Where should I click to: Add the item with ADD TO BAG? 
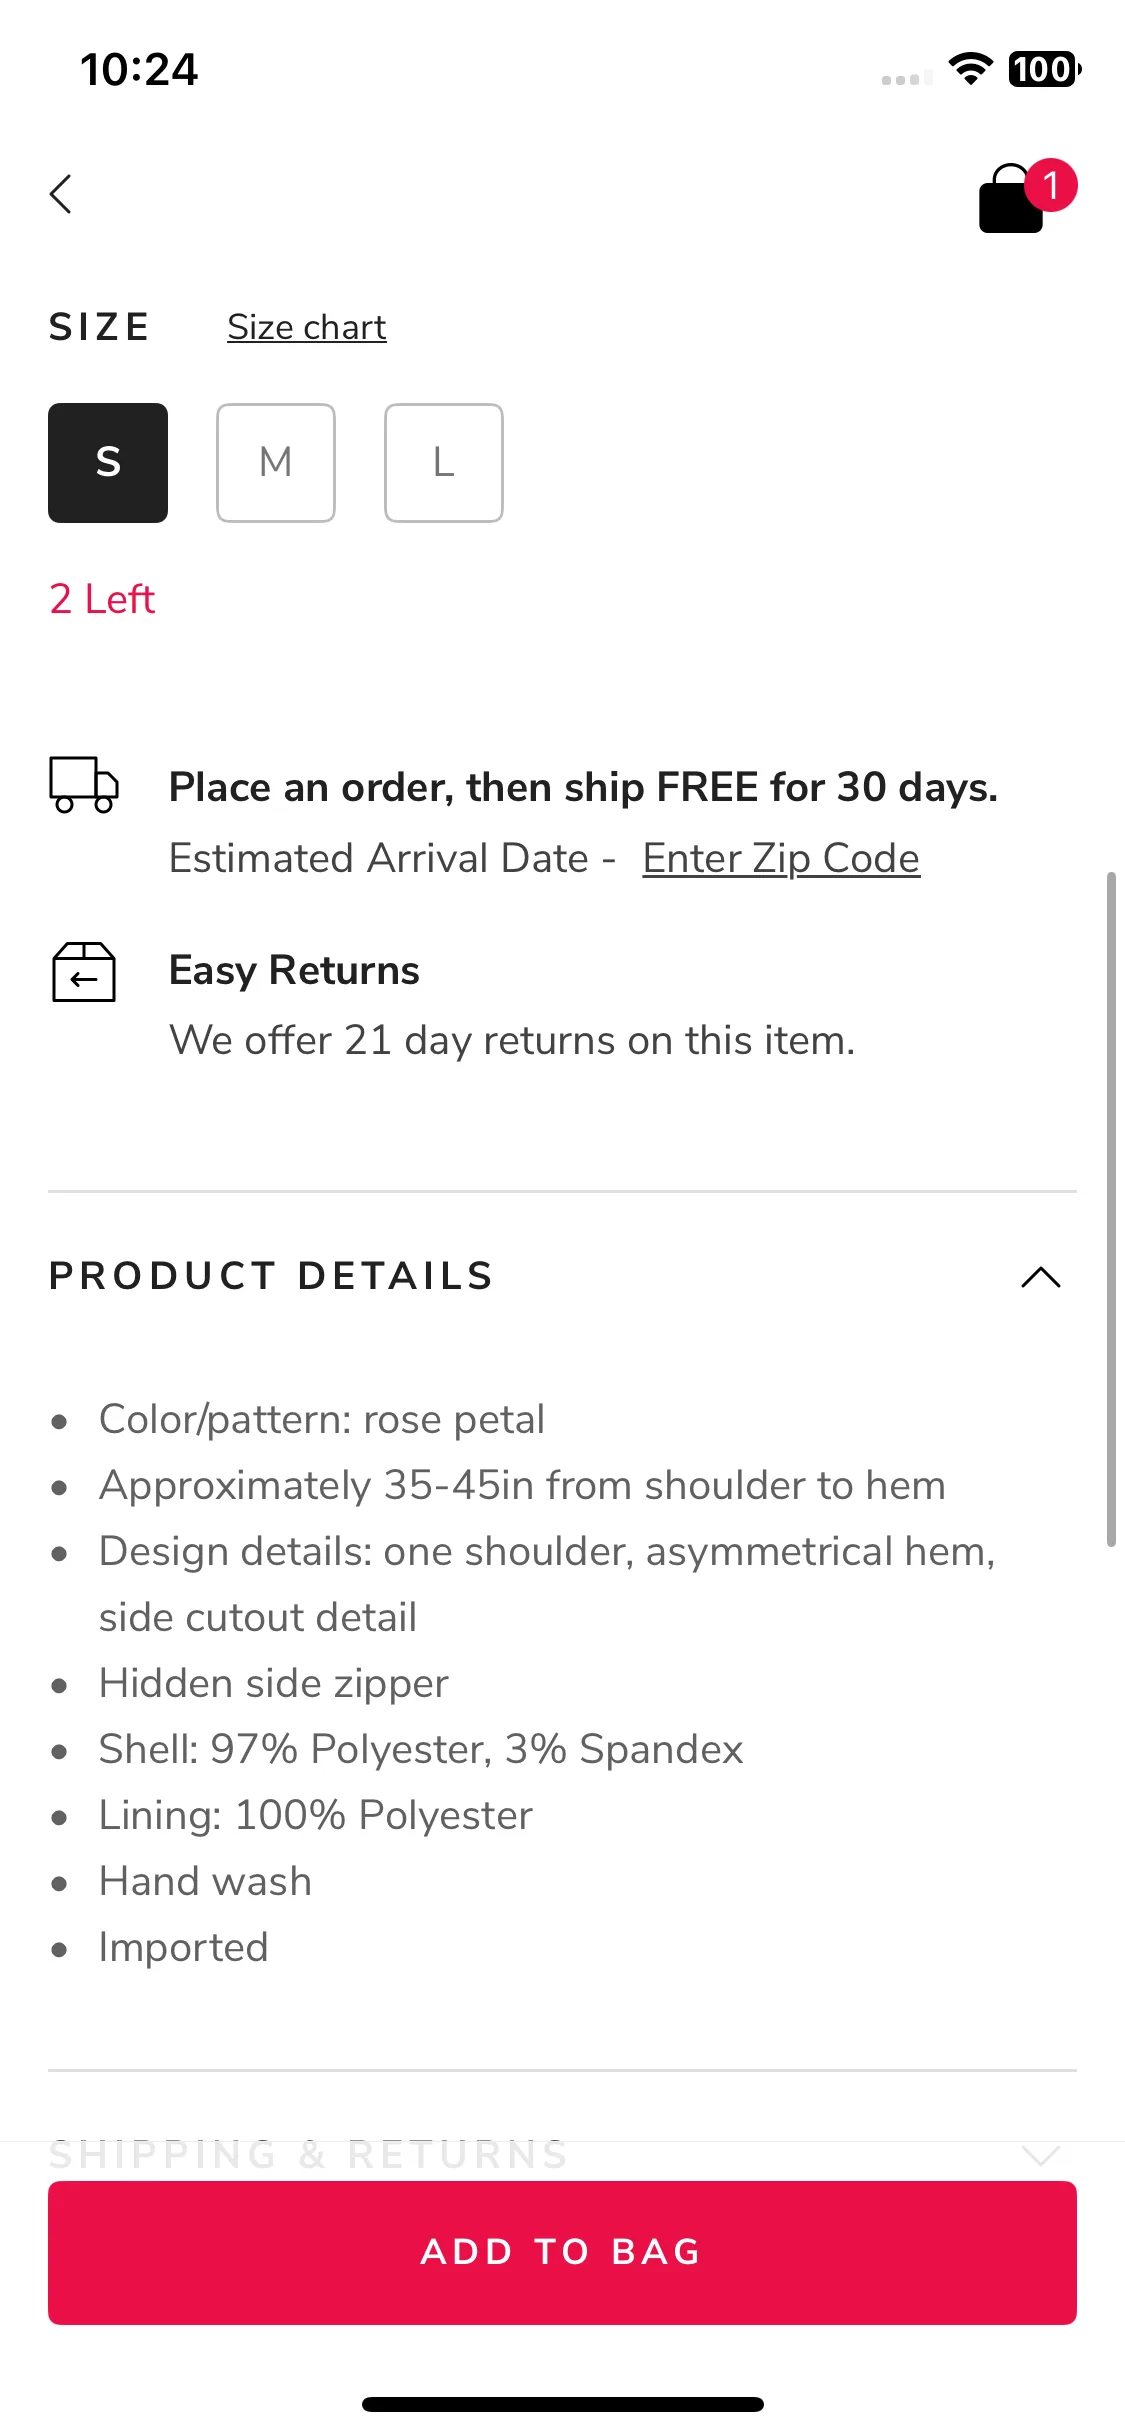pos(562,2252)
